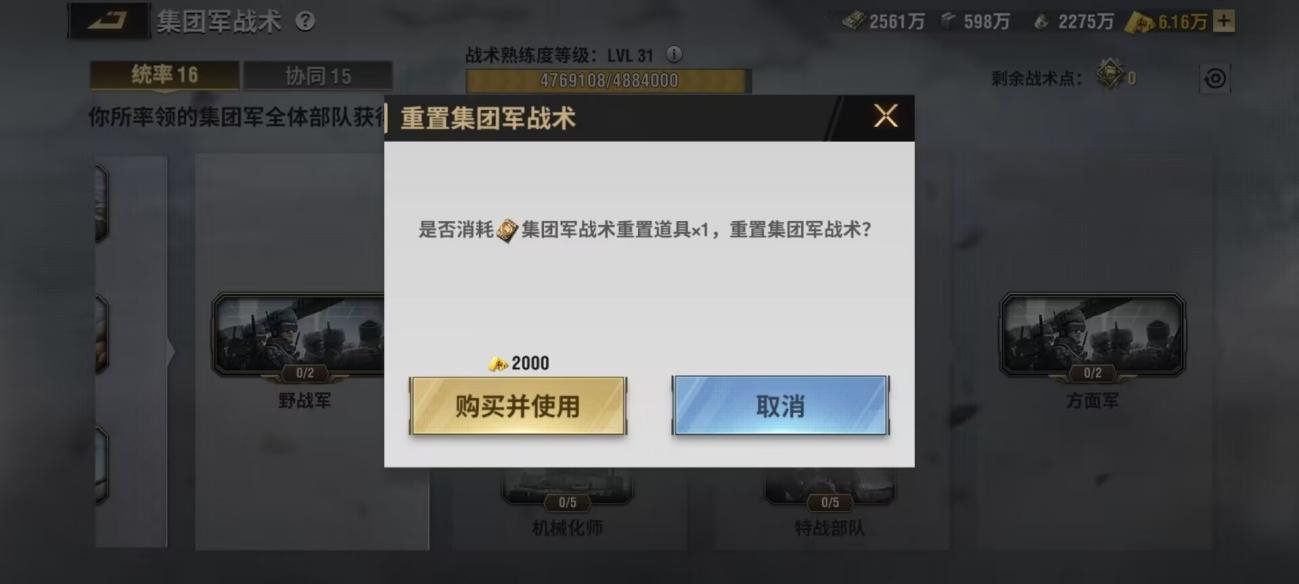This screenshot has height=584, width=1299.
Task: Tap the tactics proficiency level info icon
Action: point(675,55)
